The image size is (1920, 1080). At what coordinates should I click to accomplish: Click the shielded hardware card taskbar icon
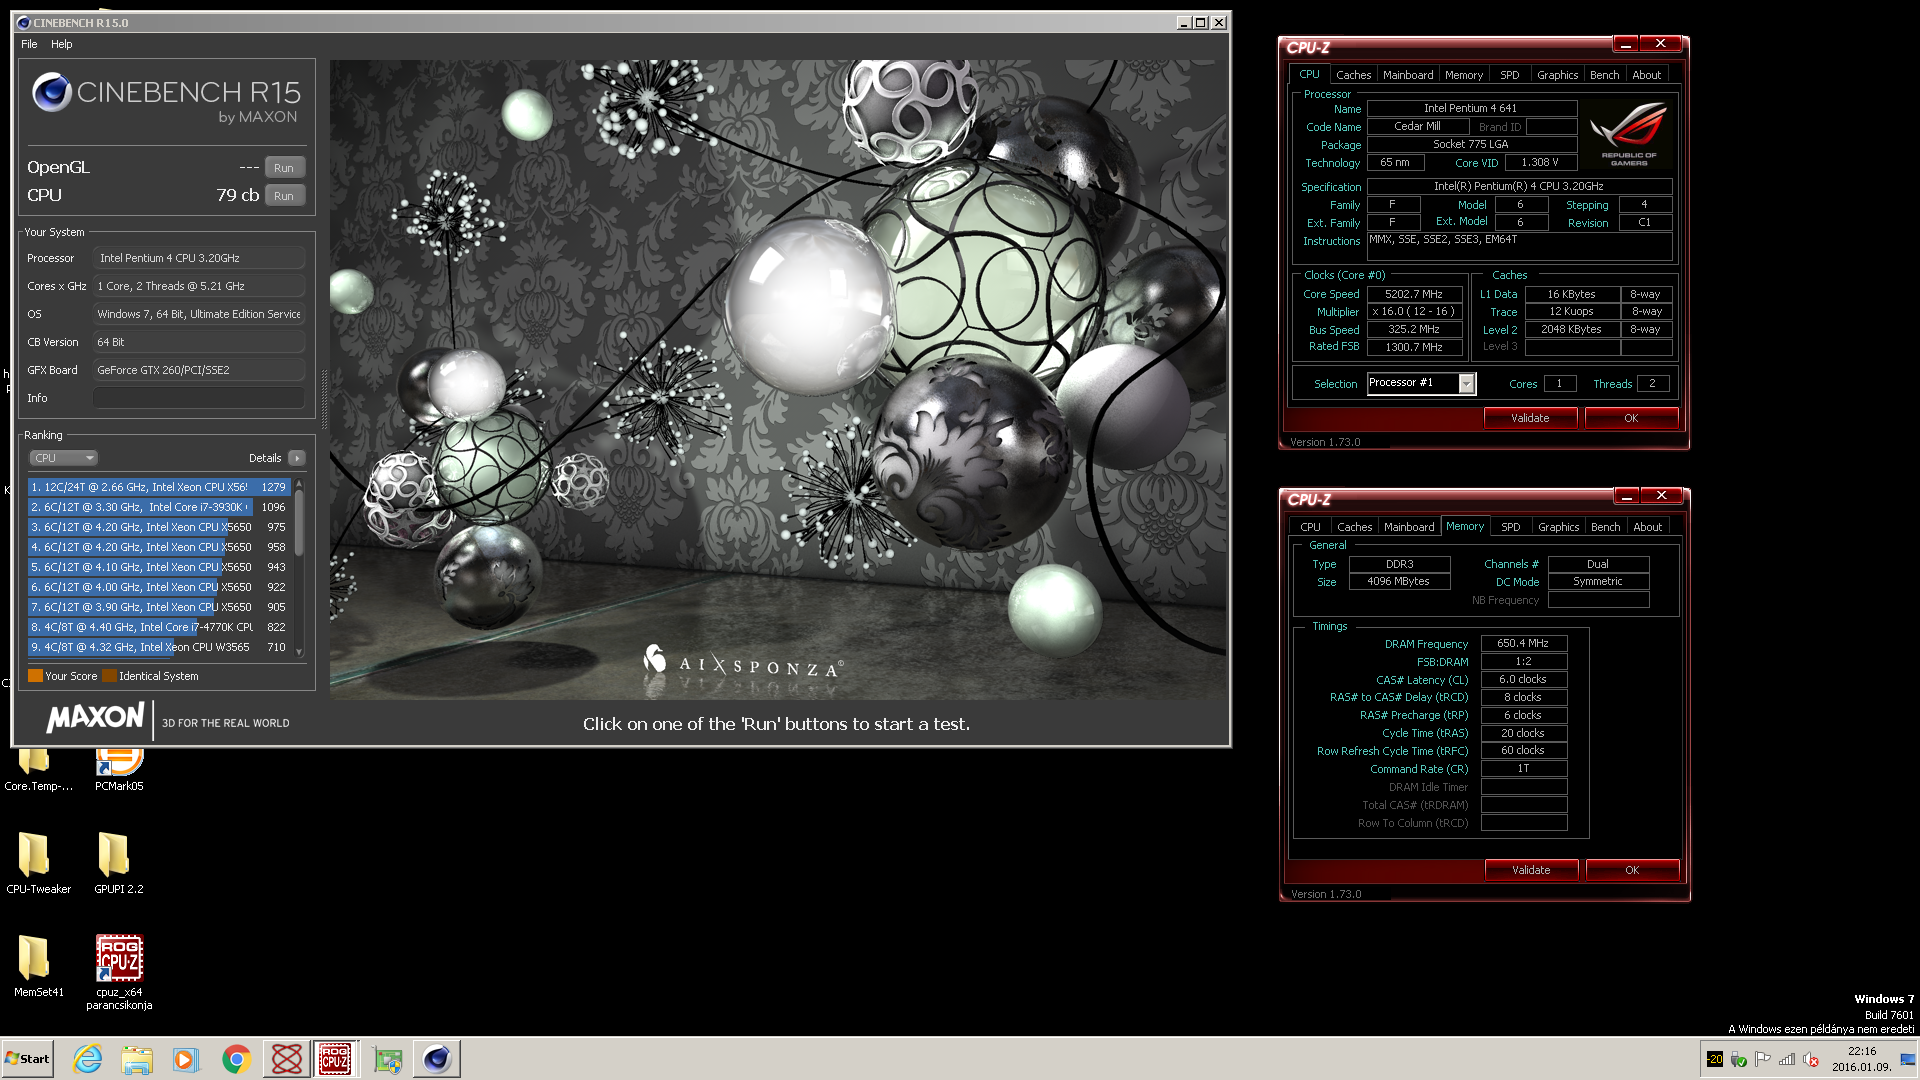[387, 1059]
